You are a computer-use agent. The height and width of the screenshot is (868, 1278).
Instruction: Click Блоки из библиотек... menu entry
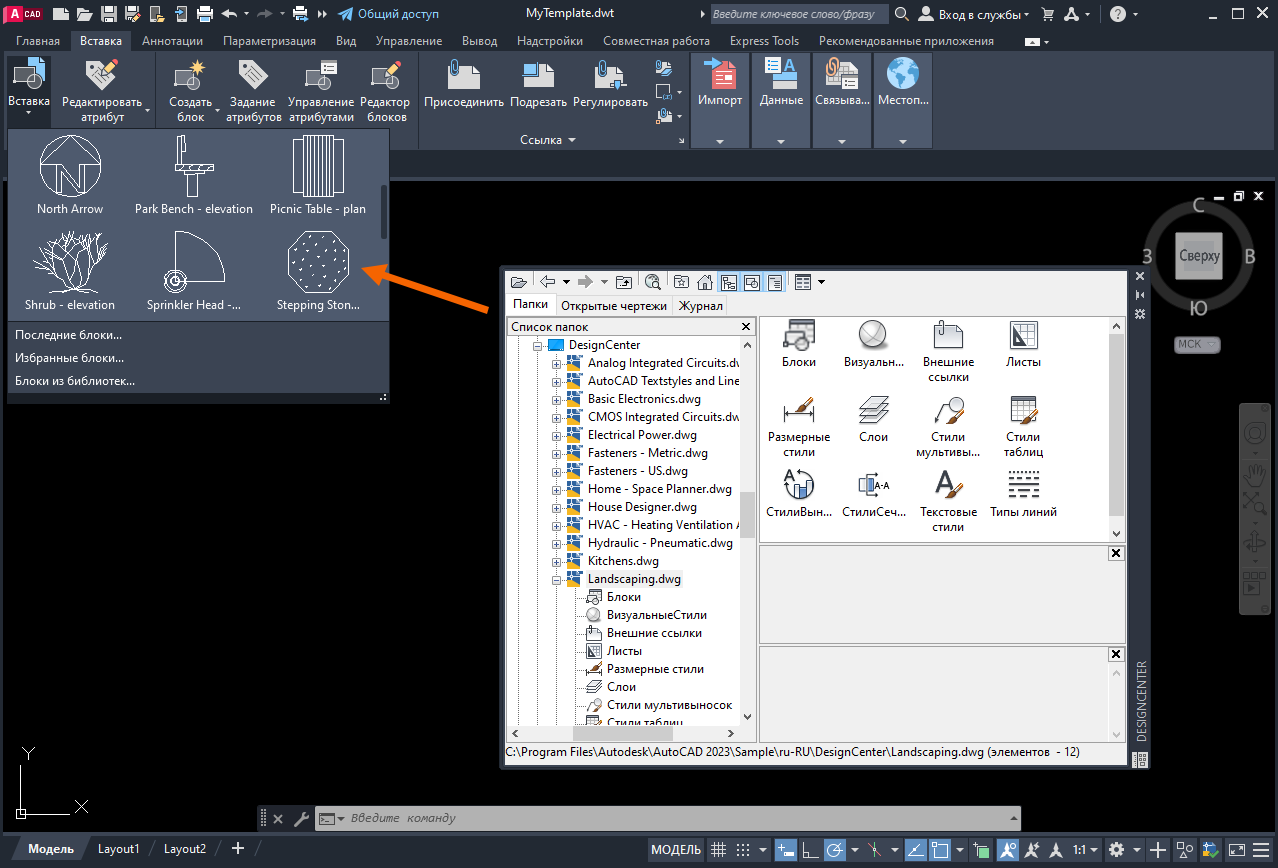tap(75, 381)
